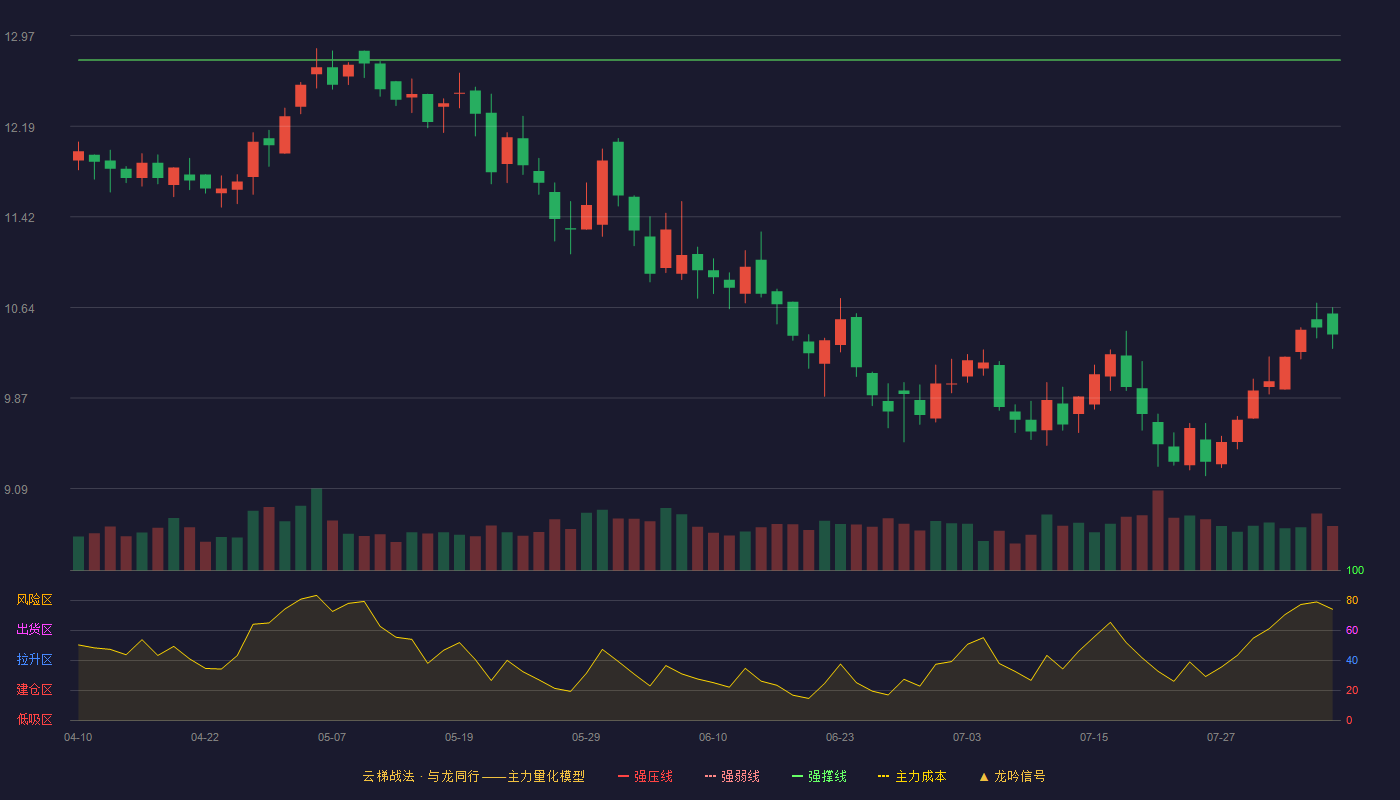Click the 20 indicator scale label
The image size is (1400, 800).
(1352, 690)
